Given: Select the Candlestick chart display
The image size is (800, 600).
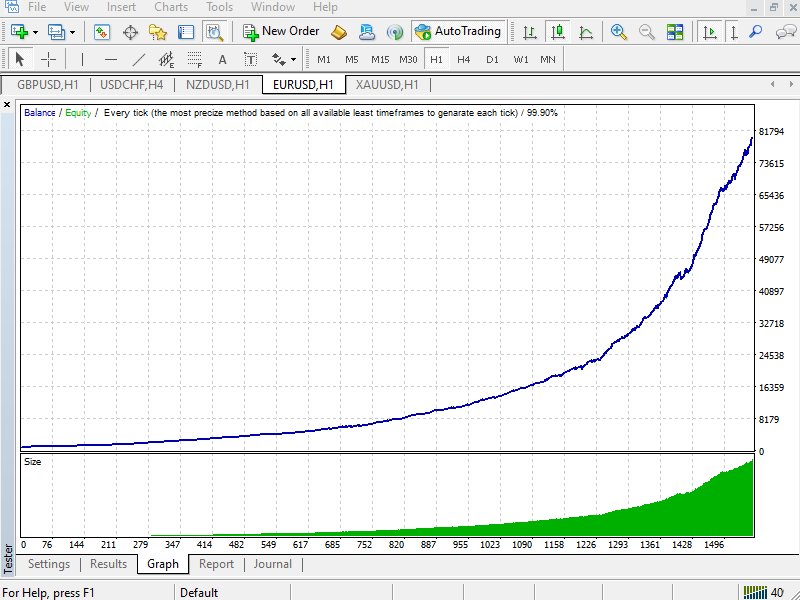Looking at the screenshot, I should tap(557, 31).
